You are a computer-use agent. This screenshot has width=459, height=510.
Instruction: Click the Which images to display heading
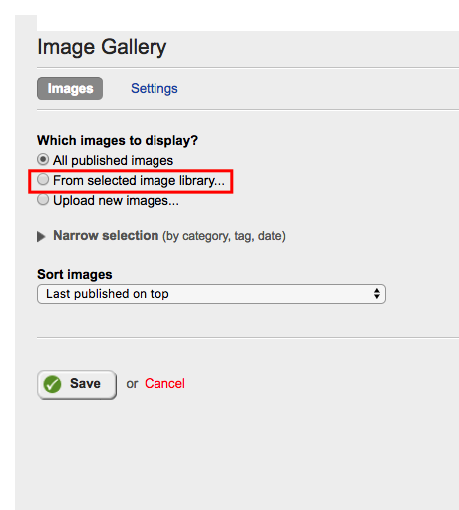[x=117, y=141]
